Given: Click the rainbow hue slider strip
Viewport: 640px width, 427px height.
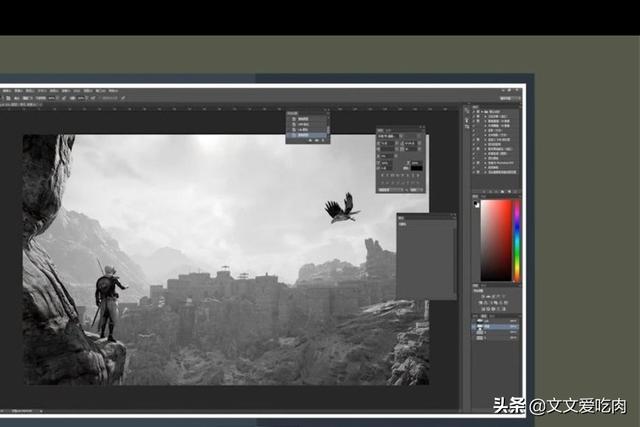Looking at the screenshot, I should tap(516, 240).
